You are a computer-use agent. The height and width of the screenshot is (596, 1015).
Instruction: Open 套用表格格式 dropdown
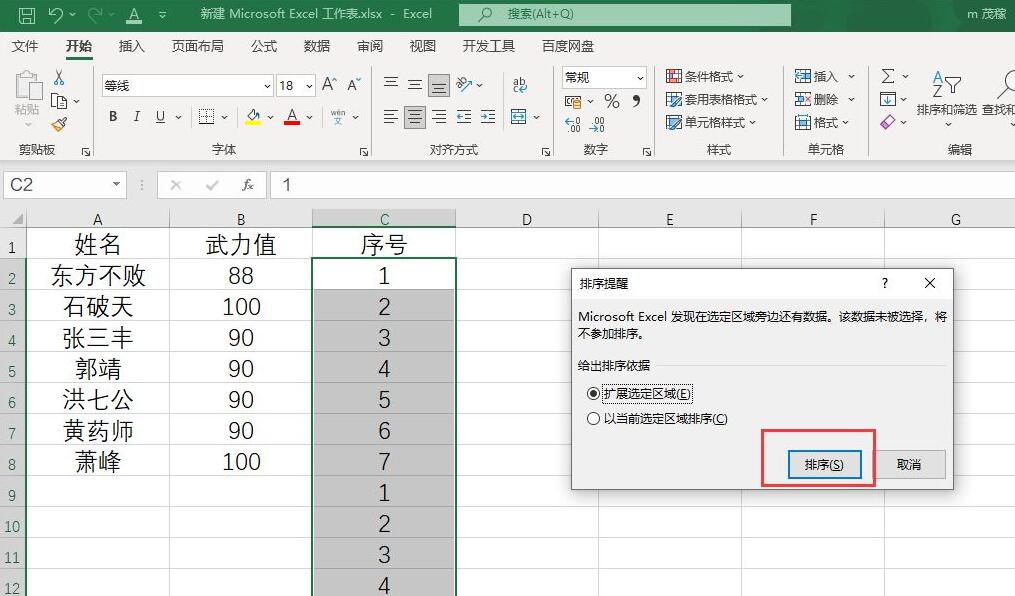pyautogui.click(x=717, y=100)
